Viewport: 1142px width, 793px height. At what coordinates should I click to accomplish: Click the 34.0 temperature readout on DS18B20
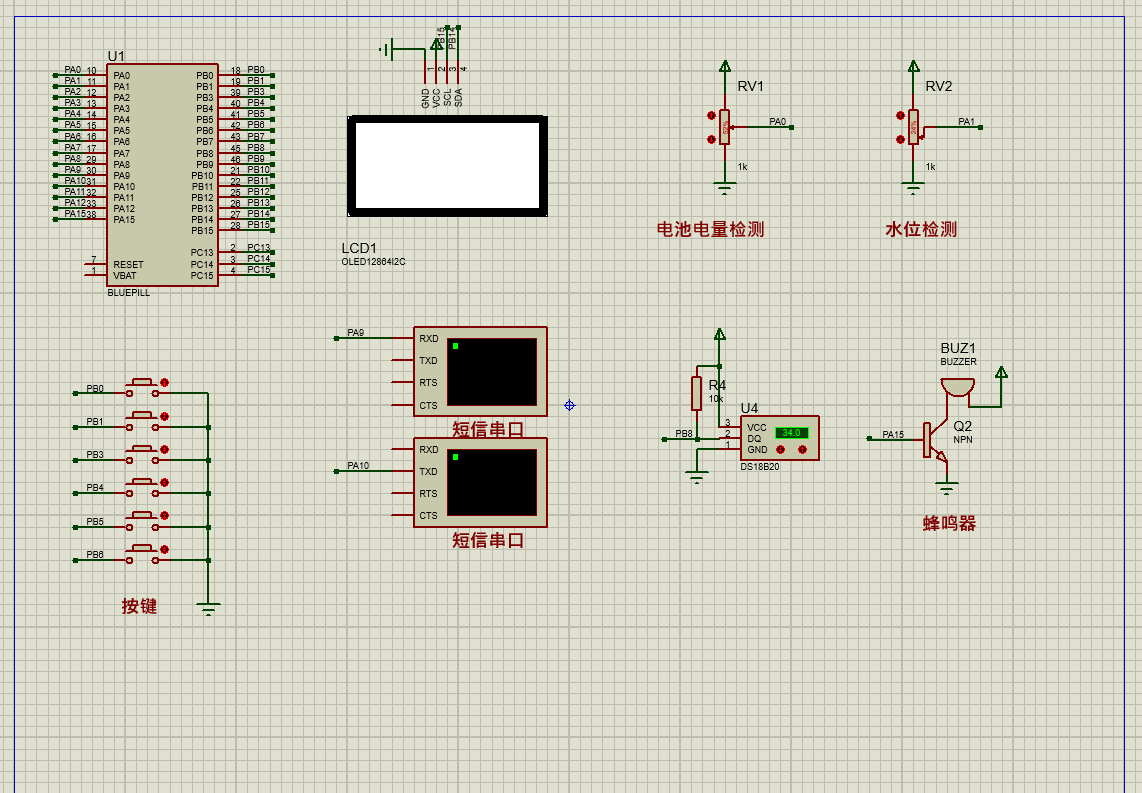(x=791, y=433)
